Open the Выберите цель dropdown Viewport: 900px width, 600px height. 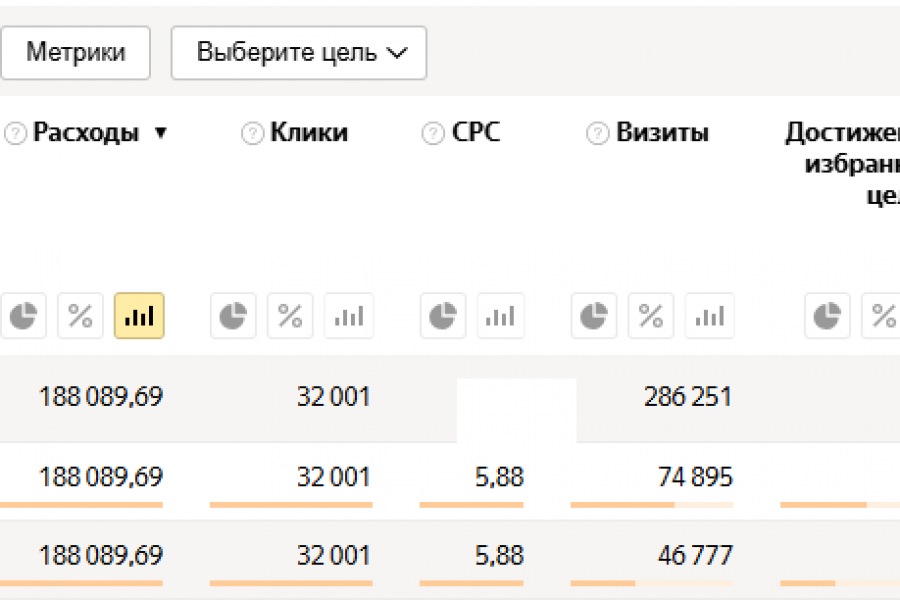[299, 53]
